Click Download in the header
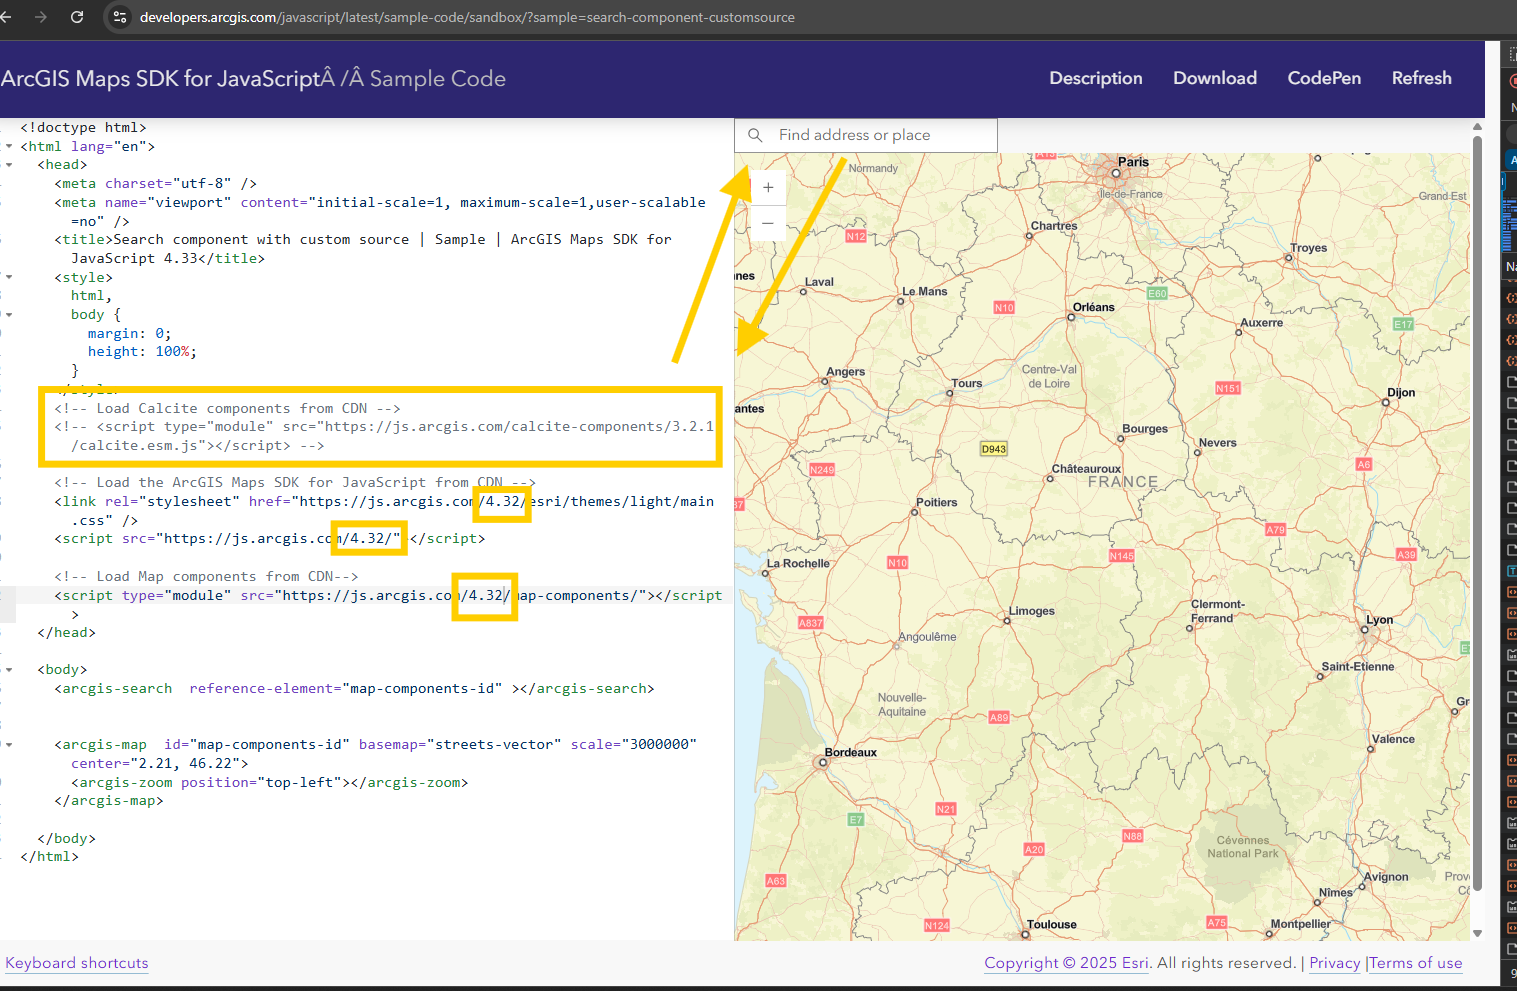Image resolution: width=1517 pixels, height=991 pixels. click(1214, 78)
